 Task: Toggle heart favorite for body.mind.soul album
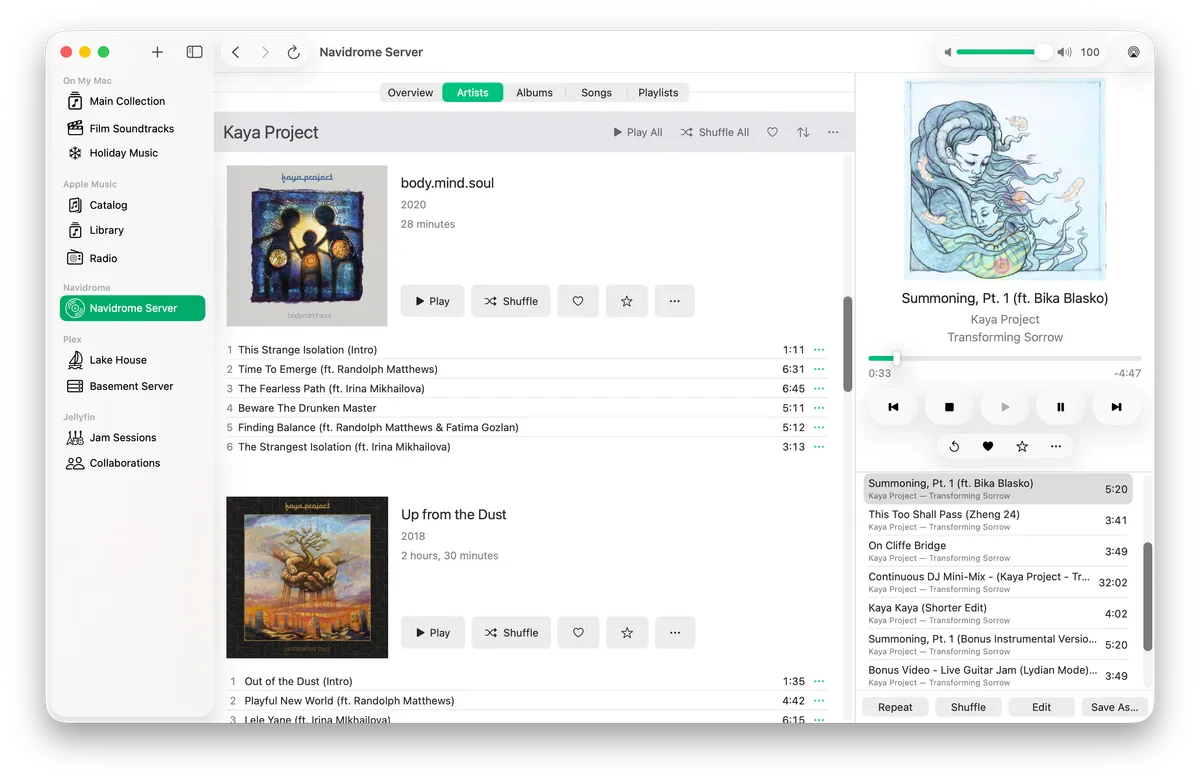click(578, 301)
